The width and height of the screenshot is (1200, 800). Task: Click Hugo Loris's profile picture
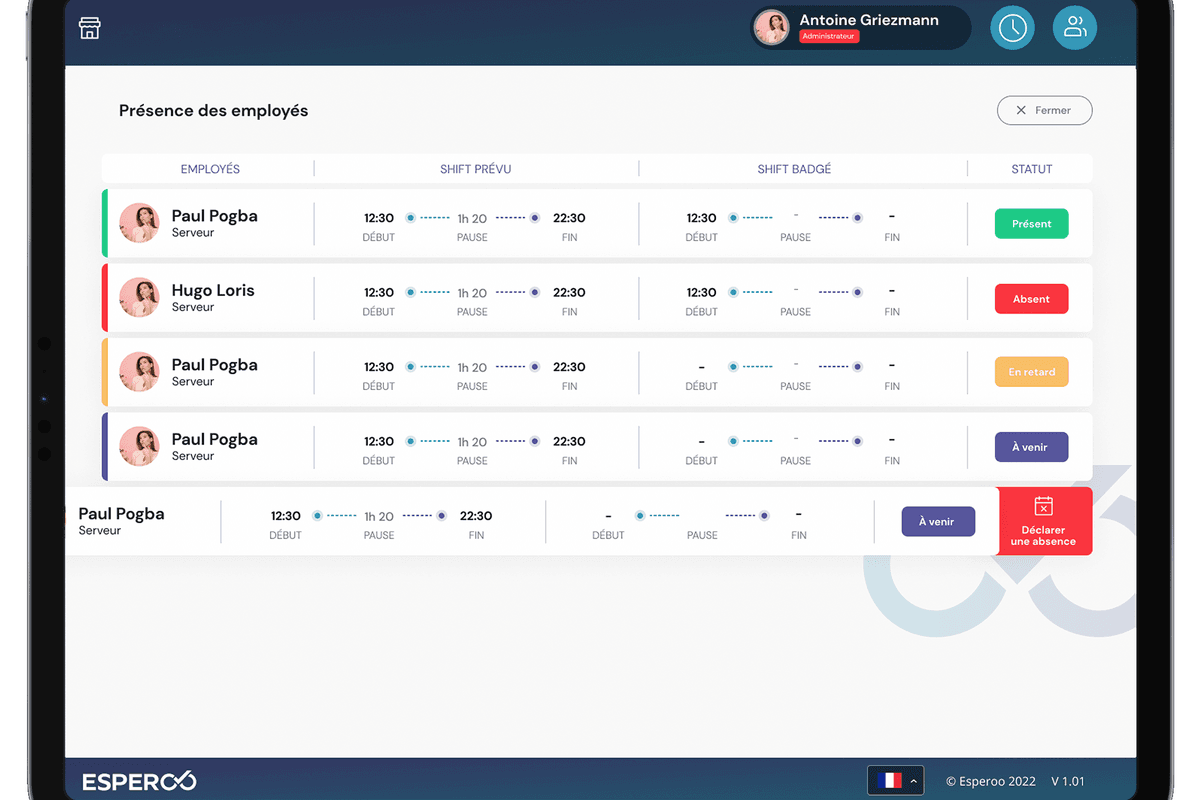[139, 298]
